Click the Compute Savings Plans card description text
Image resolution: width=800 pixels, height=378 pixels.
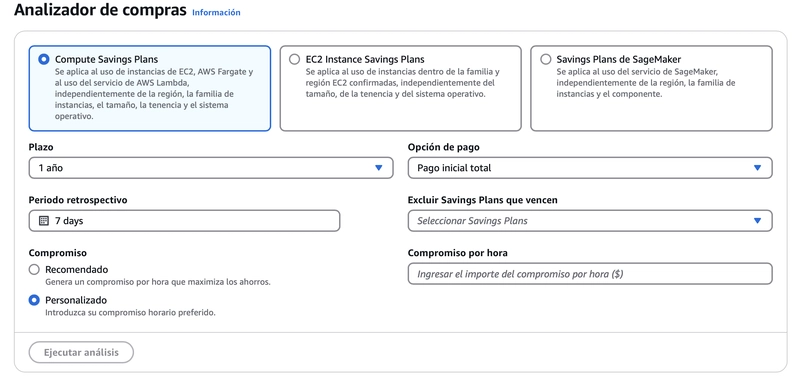[154, 94]
